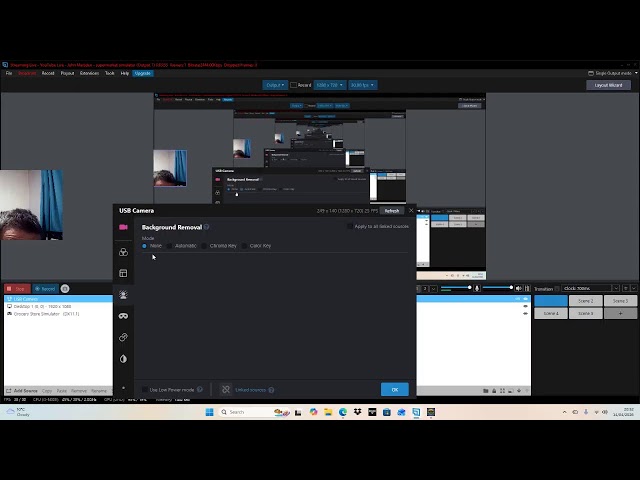
Task: Open the 1280 x 720 resolution dropdown
Action: tap(330, 85)
